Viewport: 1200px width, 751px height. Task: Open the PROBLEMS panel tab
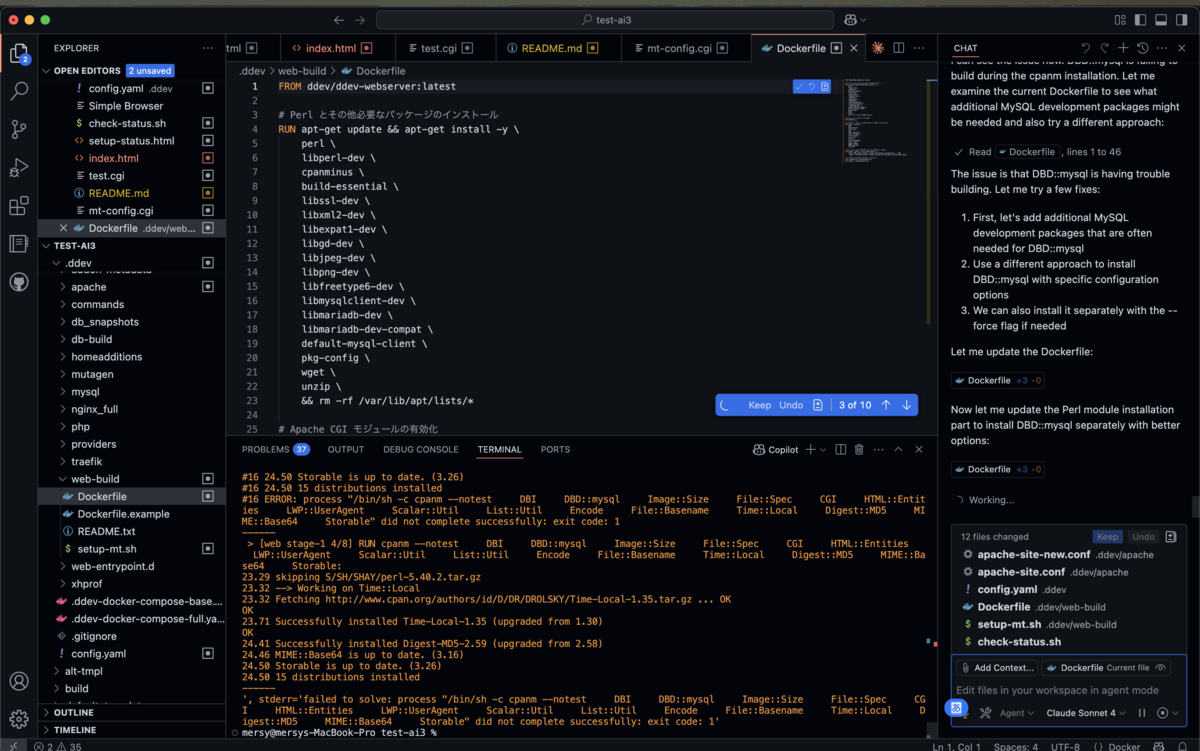tap(275, 450)
